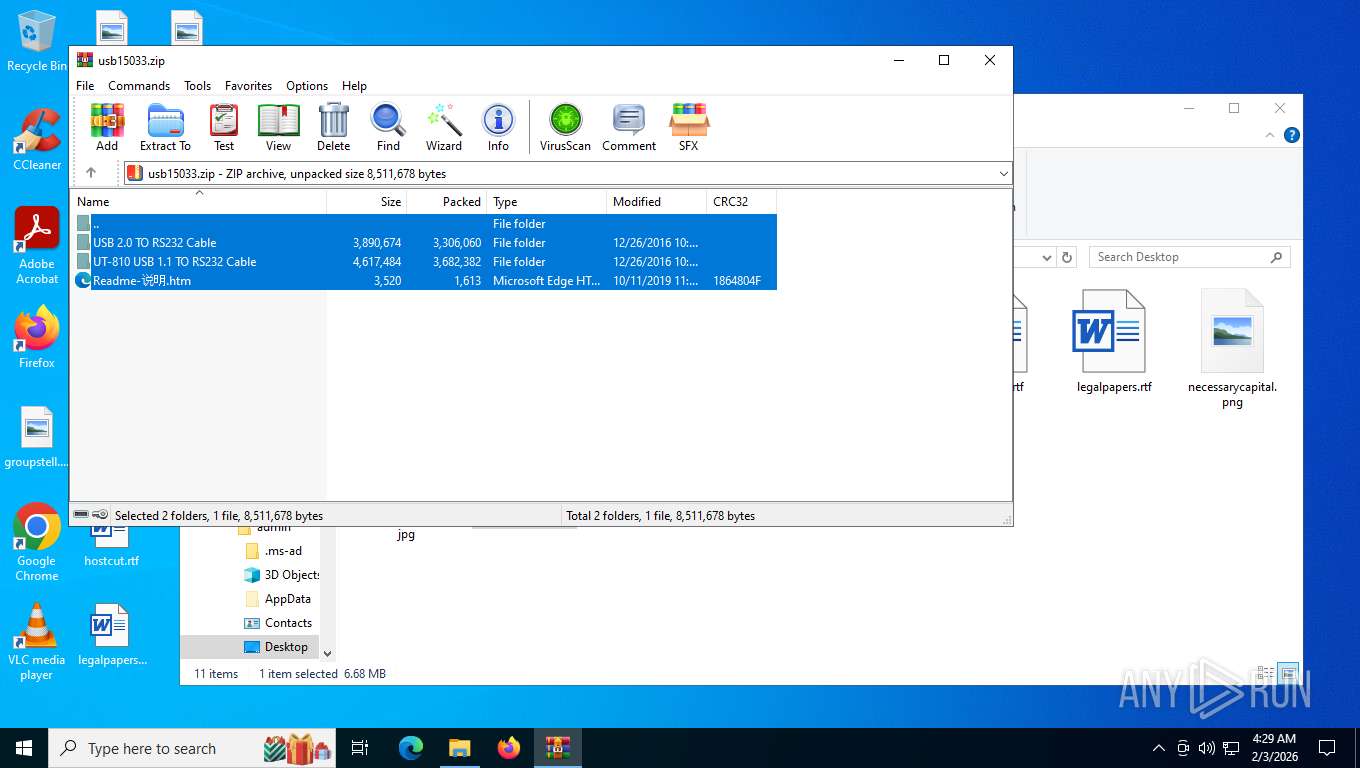The width and height of the screenshot is (1360, 768).
Task: Sort by the Type column header
Action: (546, 201)
